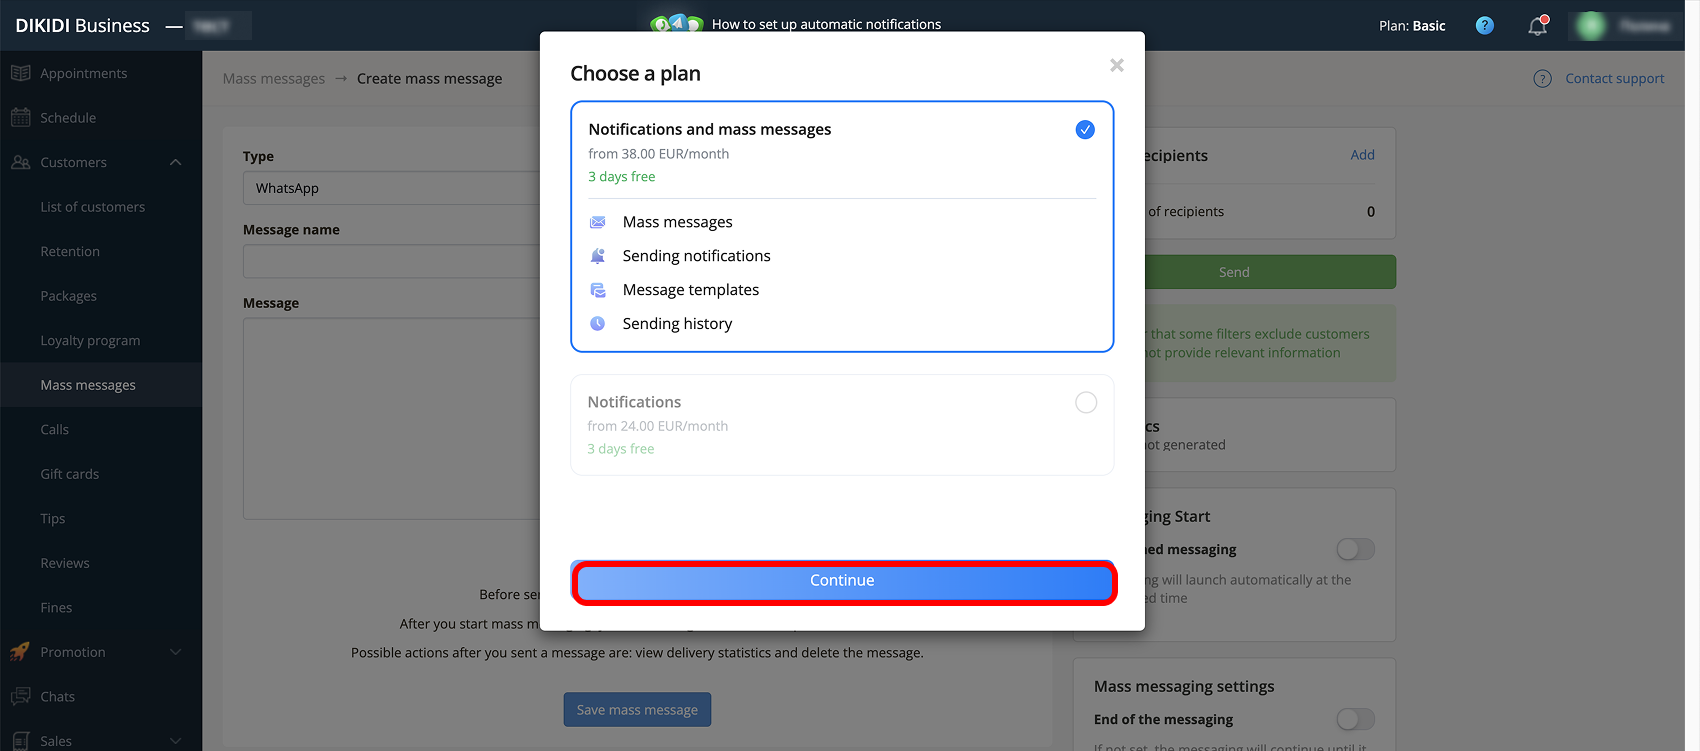This screenshot has width=1700, height=751.
Task: Collapse the Customers section chevron
Action: tap(176, 162)
